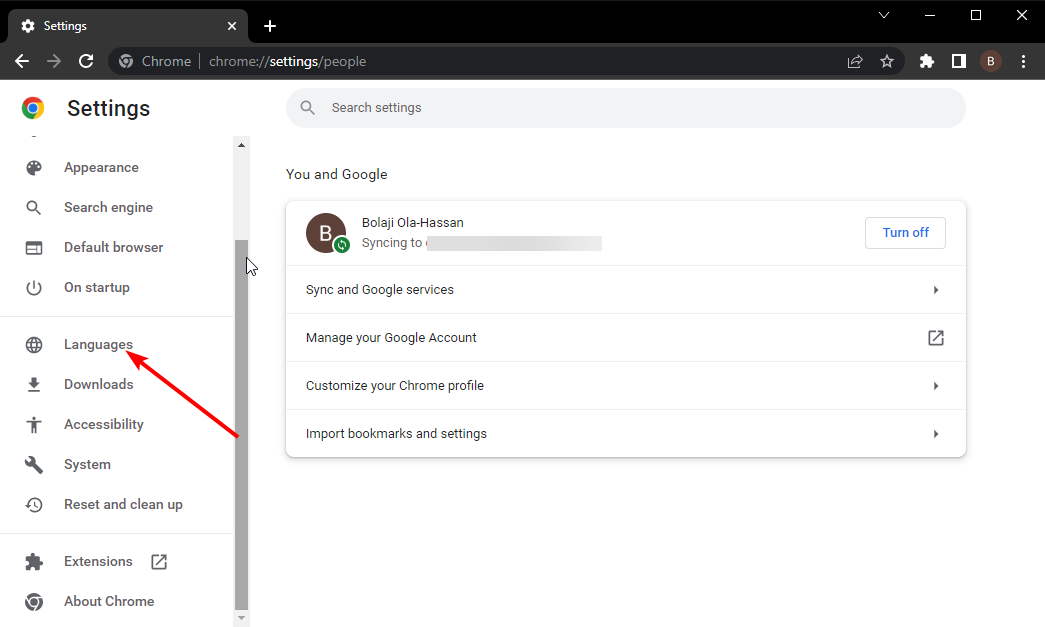
Task: Close the Settings tab
Action: (232, 26)
